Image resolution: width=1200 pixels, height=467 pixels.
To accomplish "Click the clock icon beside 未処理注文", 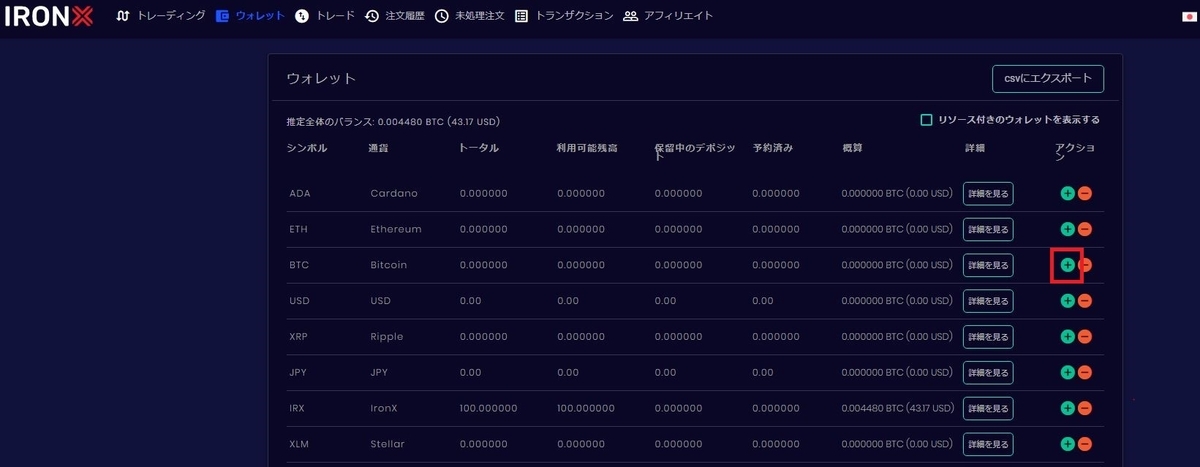I will click(x=442, y=16).
